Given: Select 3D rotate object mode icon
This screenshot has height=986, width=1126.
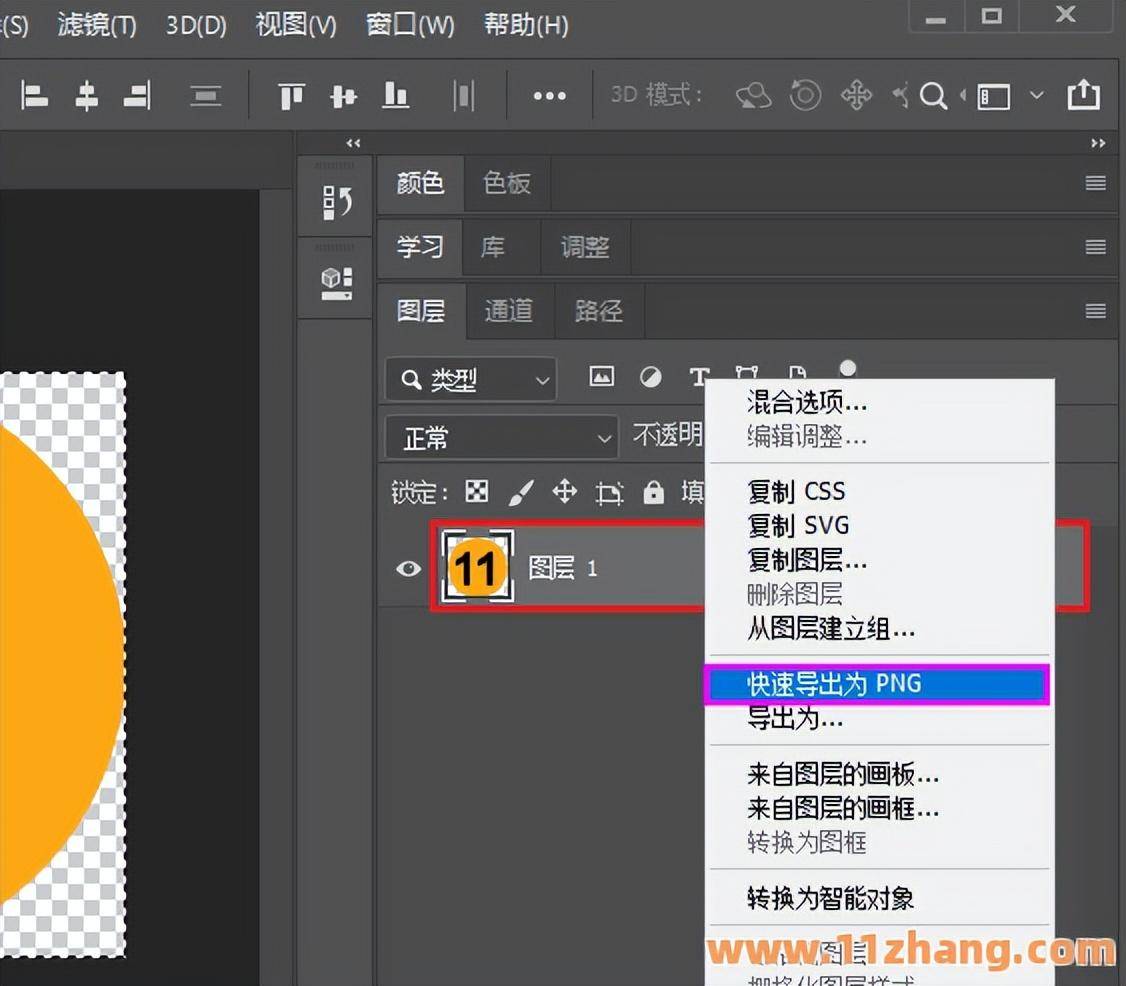Looking at the screenshot, I should (x=753, y=95).
